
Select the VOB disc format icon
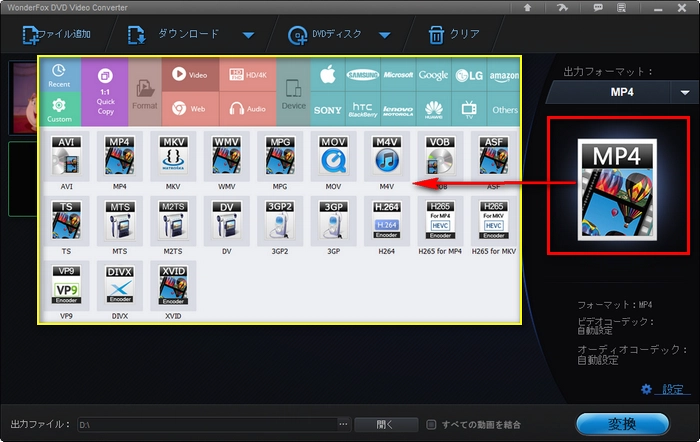(440, 156)
